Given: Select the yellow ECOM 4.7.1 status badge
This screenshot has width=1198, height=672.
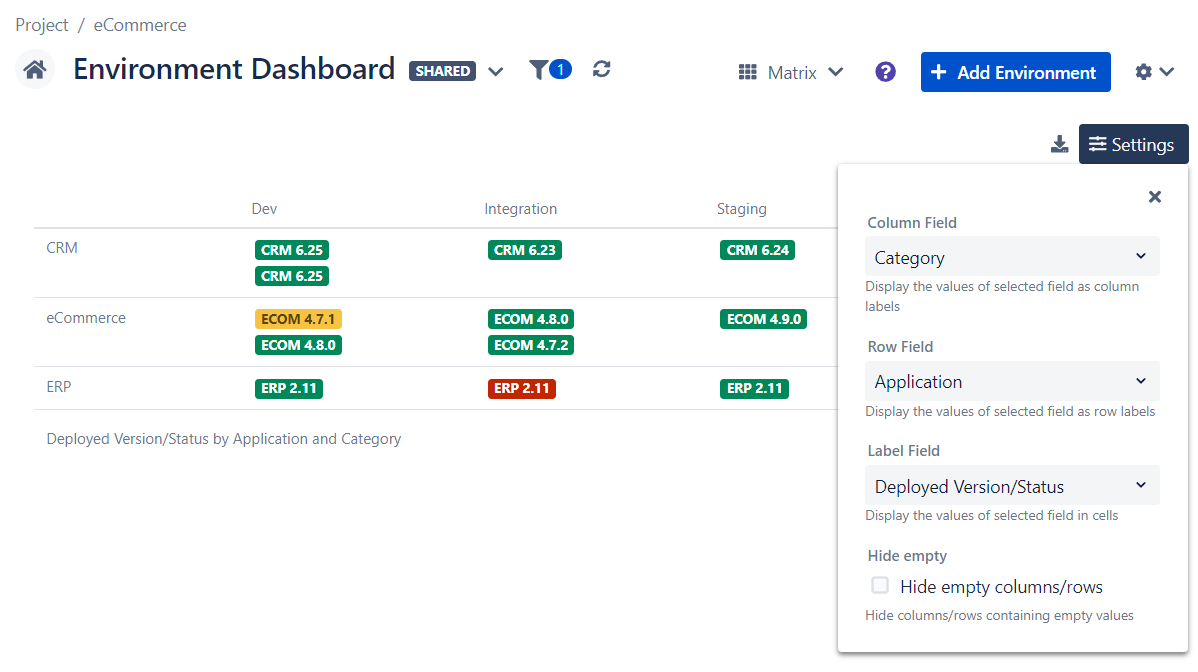Looking at the screenshot, I should point(298,319).
